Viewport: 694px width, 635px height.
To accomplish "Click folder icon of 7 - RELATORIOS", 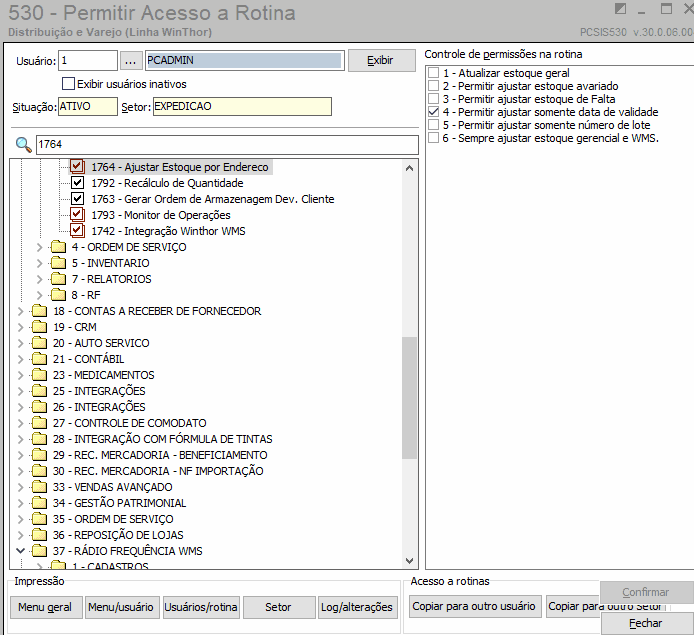I will click(58, 279).
